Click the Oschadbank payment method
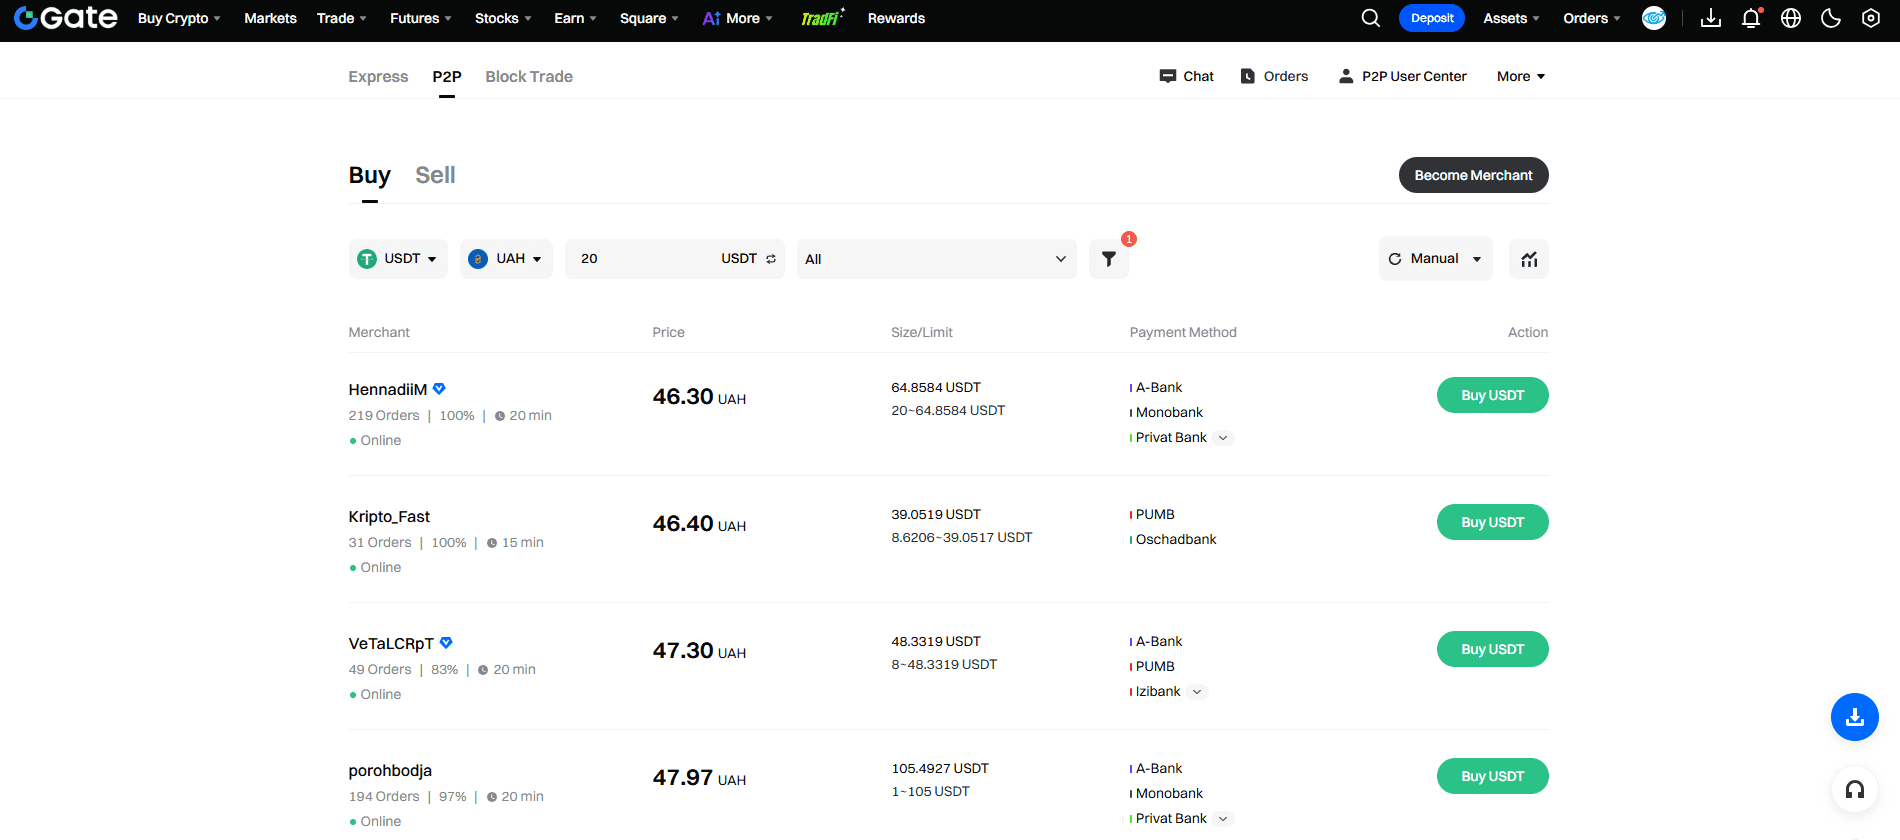1900x840 pixels. point(1176,539)
